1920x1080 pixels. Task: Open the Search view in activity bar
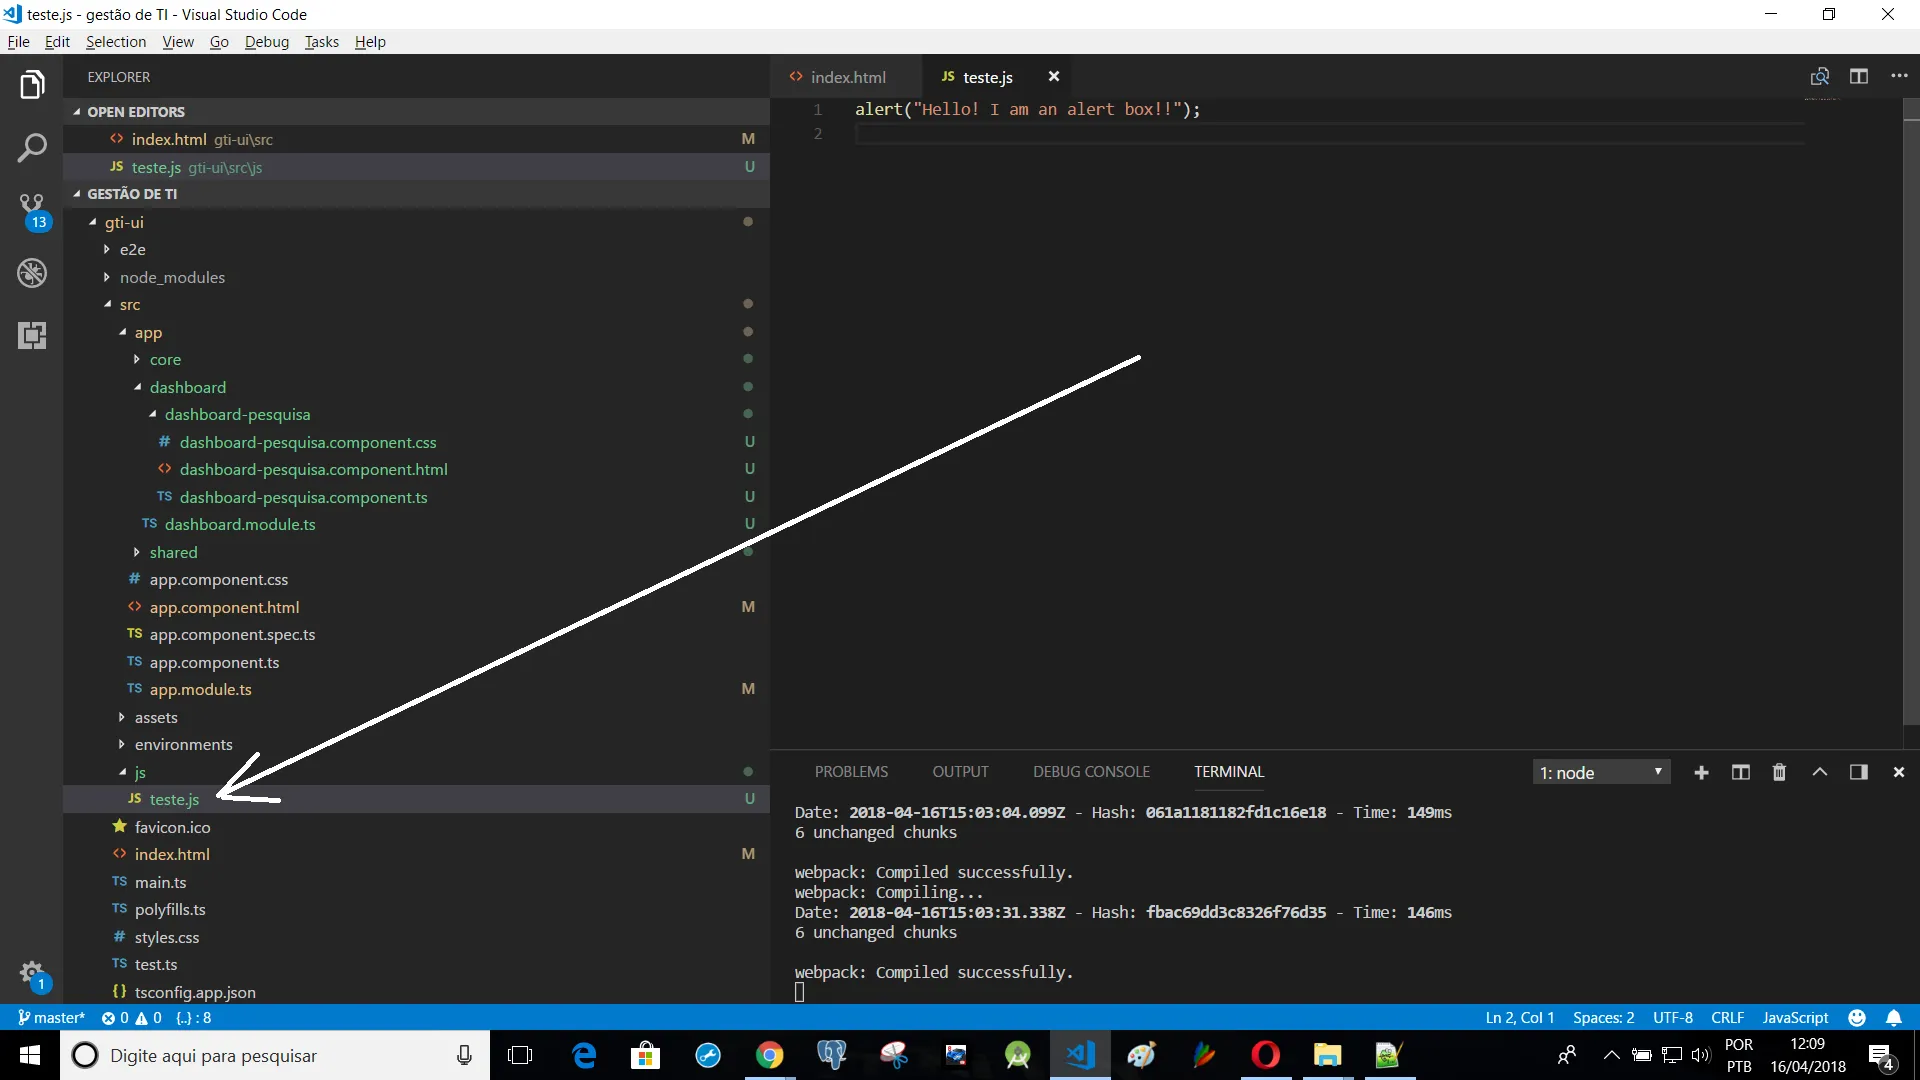[x=32, y=149]
